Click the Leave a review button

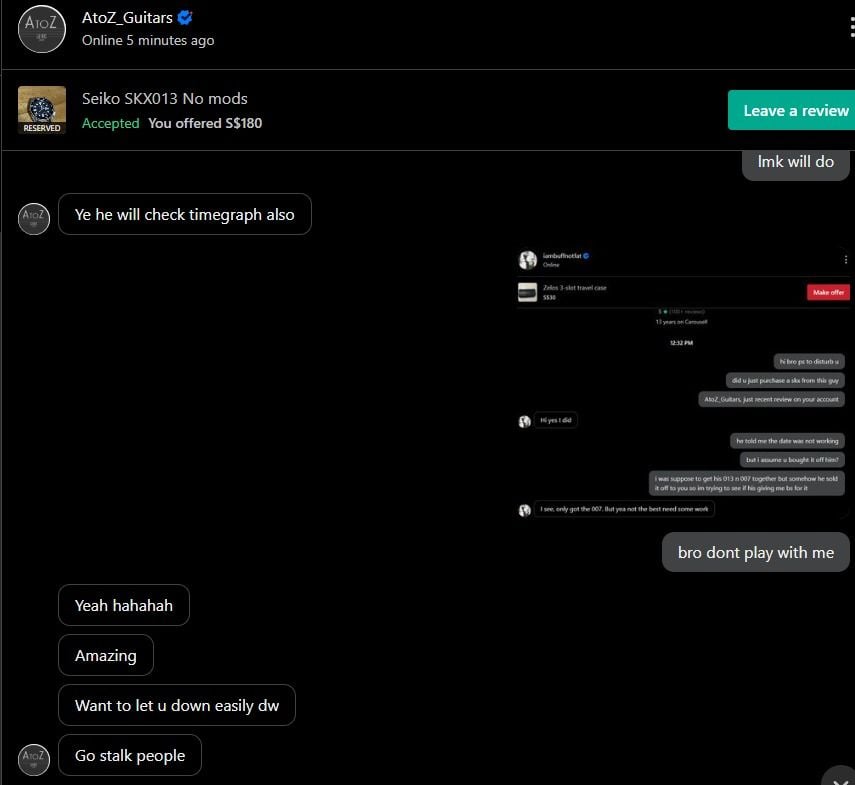[791, 110]
